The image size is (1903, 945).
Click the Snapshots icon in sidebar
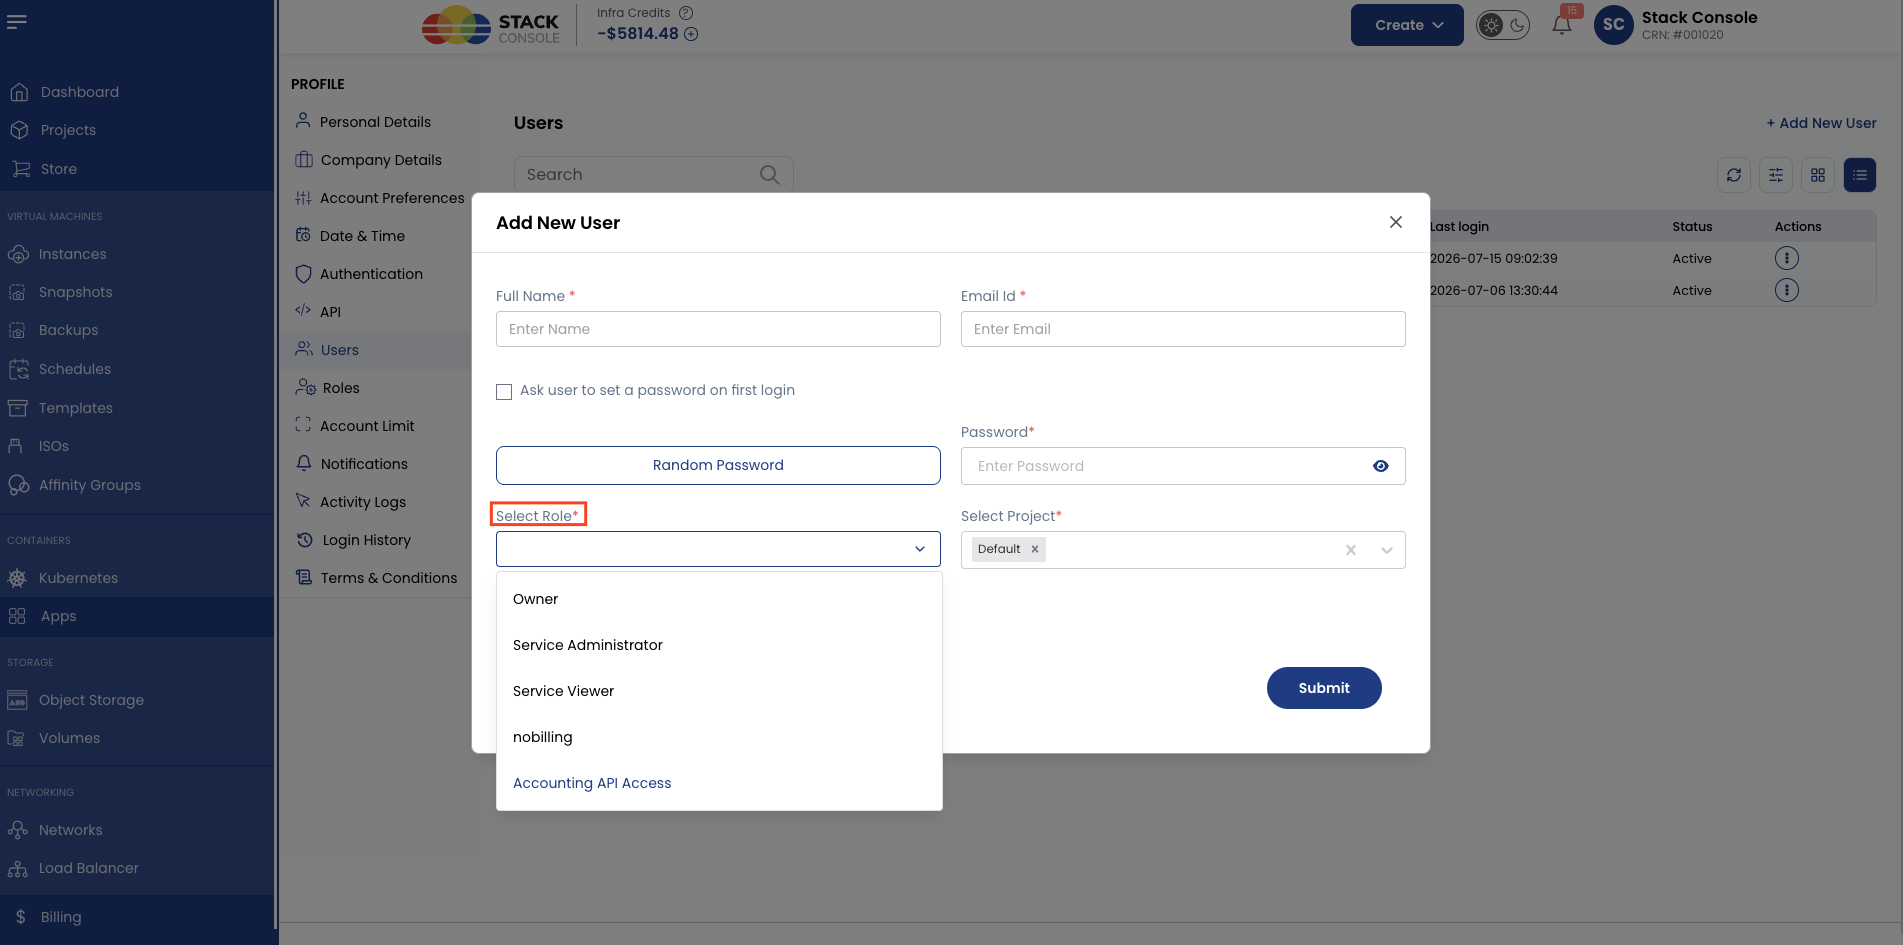[x=17, y=292]
